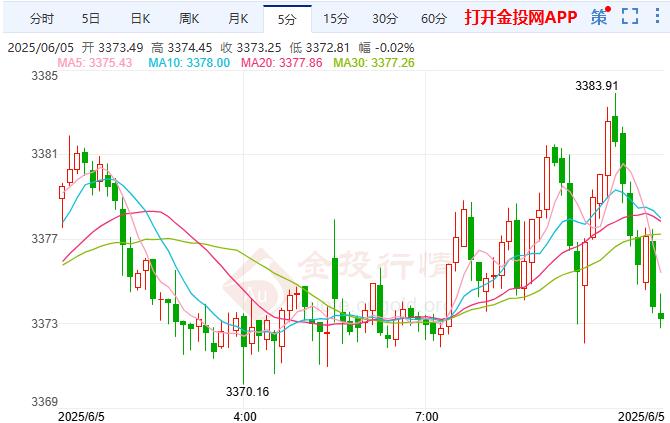Click the 打开金投网APP link
Viewport: 670px width, 423px height.
[521, 17]
